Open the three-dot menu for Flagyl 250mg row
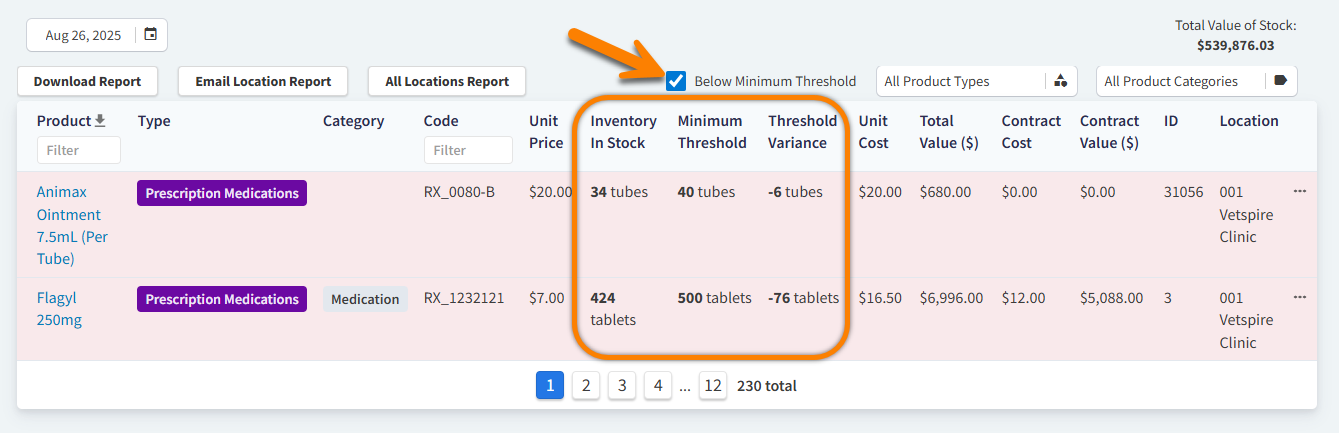Image resolution: width=1339 pixels, height=433 pixels. point(1299,297)
